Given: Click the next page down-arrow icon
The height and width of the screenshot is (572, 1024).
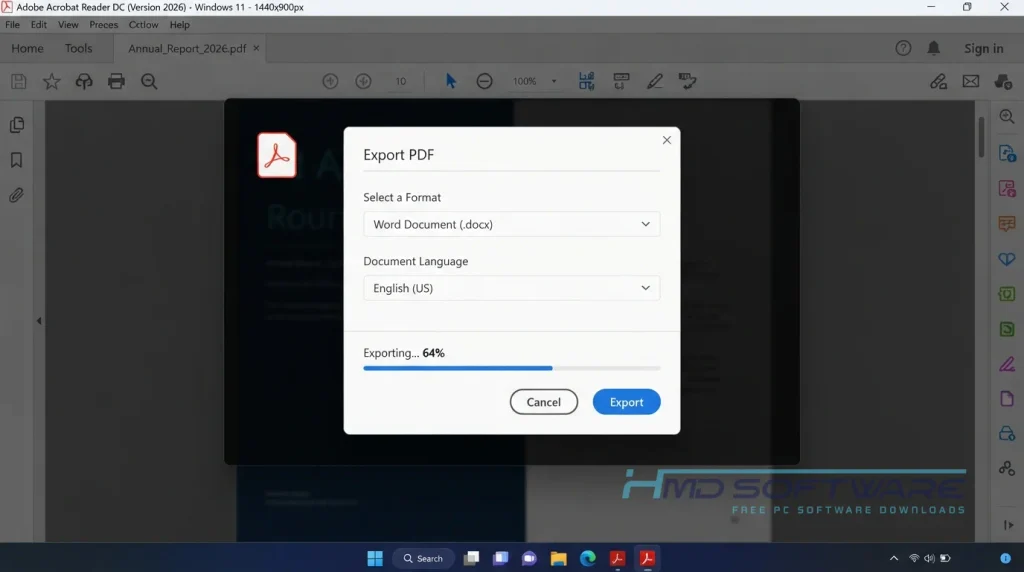Looking at the screenshot, I should [x=363, y=81].
